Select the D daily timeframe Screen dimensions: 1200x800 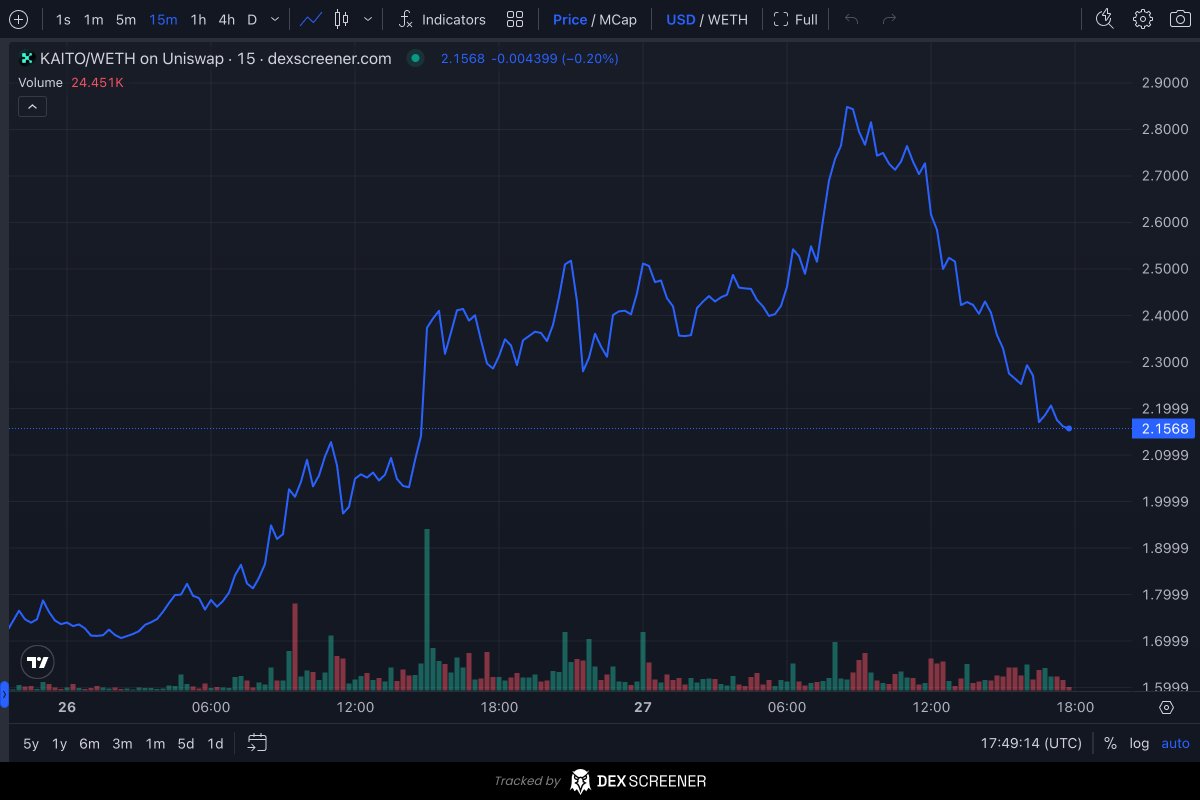point(252,19)
